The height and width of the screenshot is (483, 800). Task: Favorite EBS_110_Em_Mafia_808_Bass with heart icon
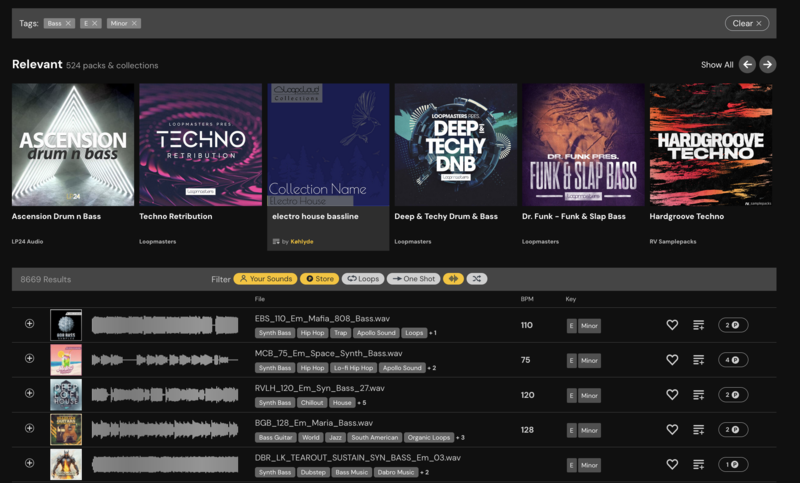(672, 325)
